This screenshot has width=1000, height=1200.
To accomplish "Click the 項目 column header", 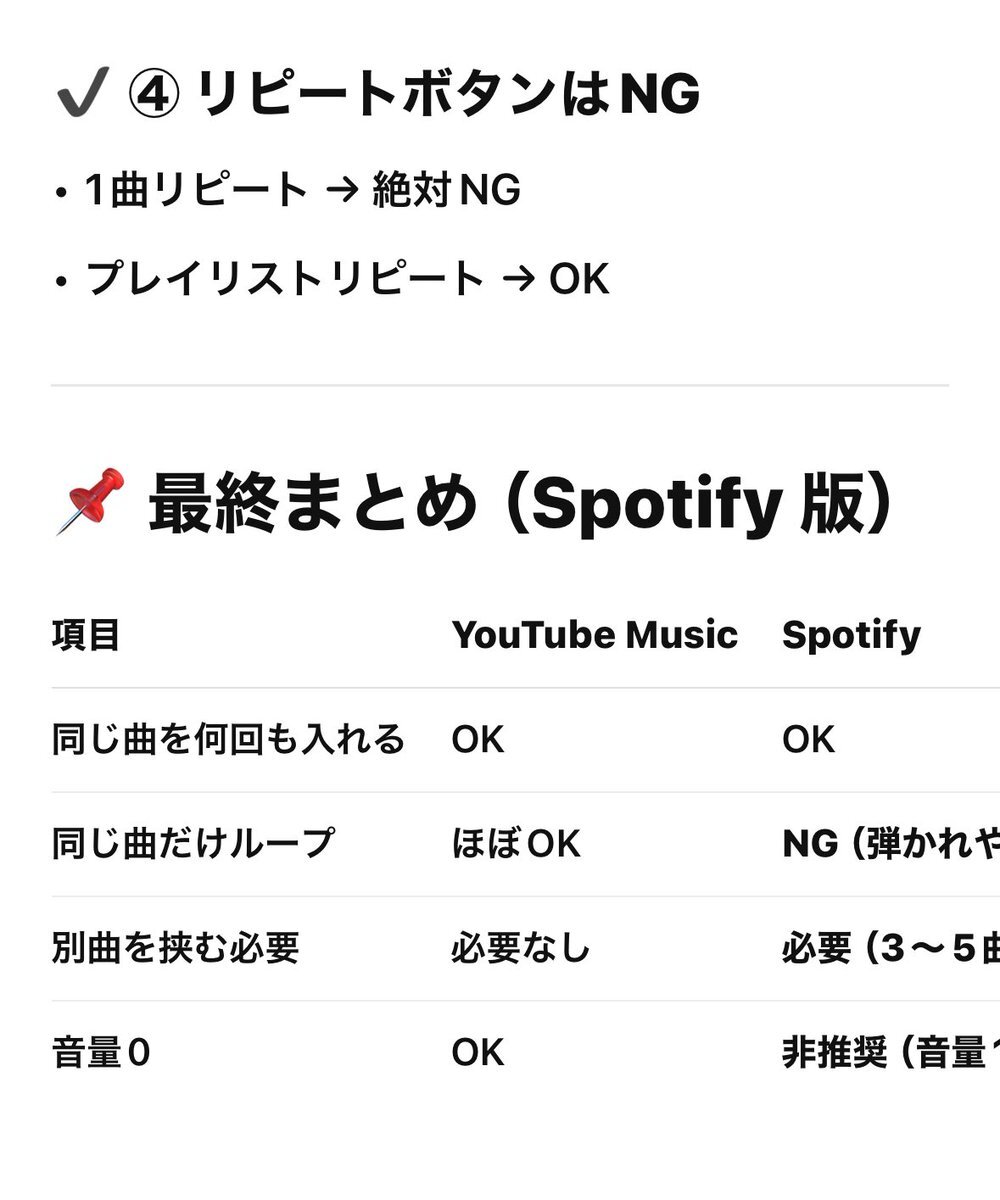I will (x=86, y=635).
